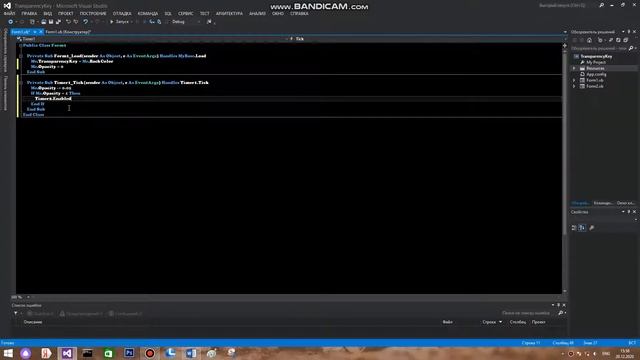This screenshot has width=640, height=360.
Task: Open the ПРАВКА menu
Action: click(29, 13)
